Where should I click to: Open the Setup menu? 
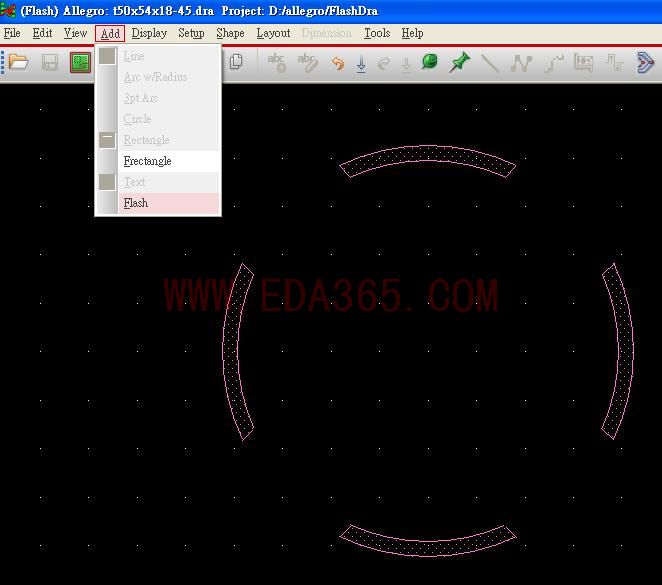191,33
